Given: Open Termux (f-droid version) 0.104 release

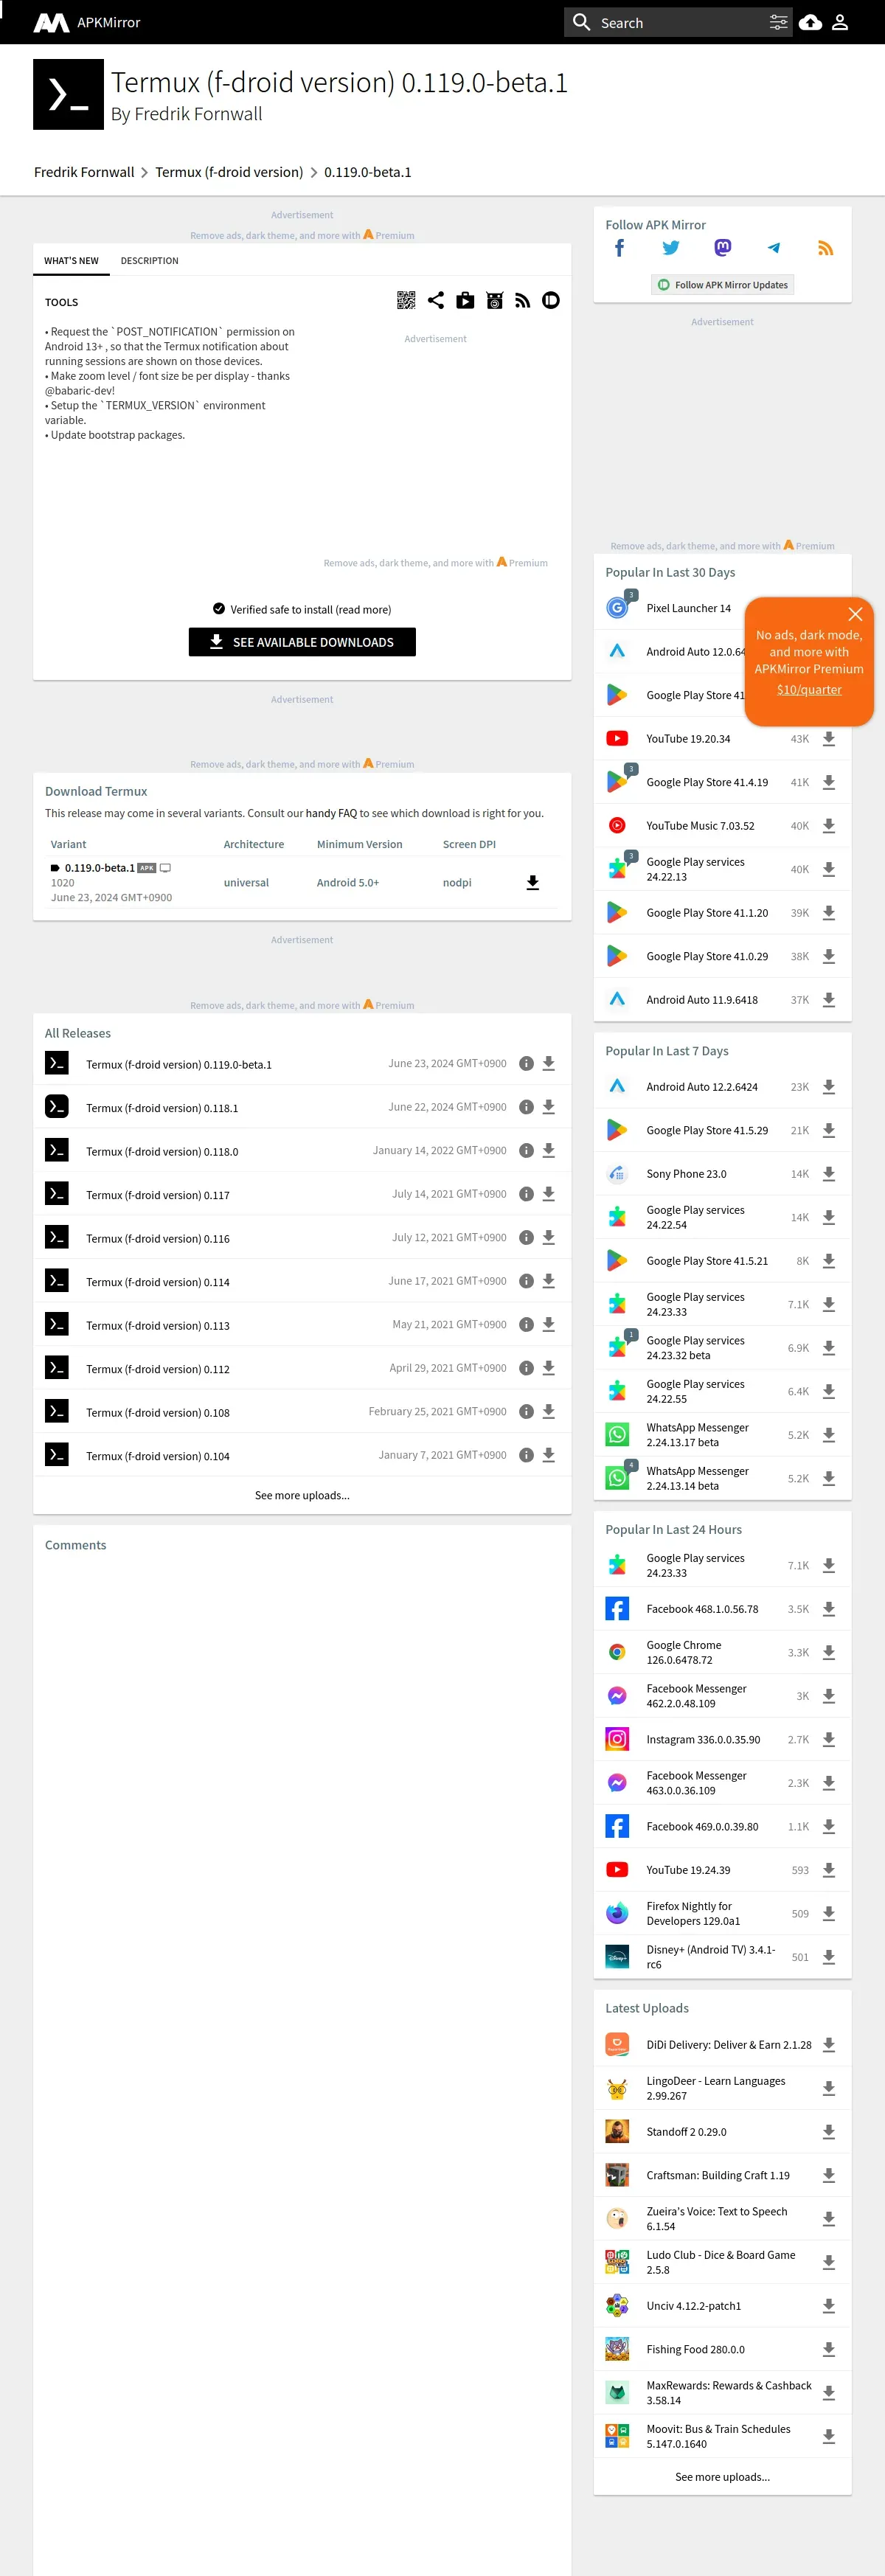Looking at the screenshot, I should click(x=158, y=1456).
